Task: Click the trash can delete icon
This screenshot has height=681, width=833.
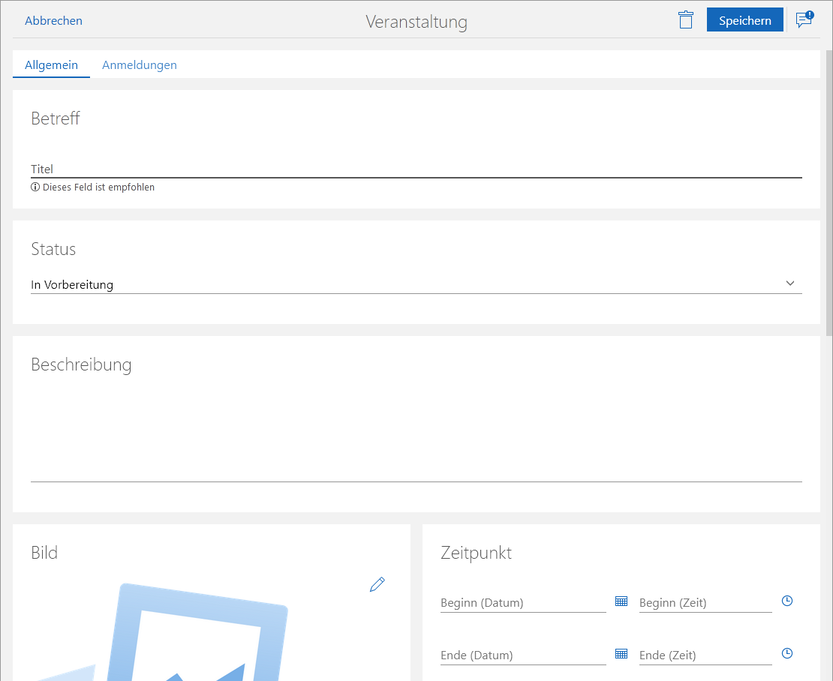Action: coord(685,20)
